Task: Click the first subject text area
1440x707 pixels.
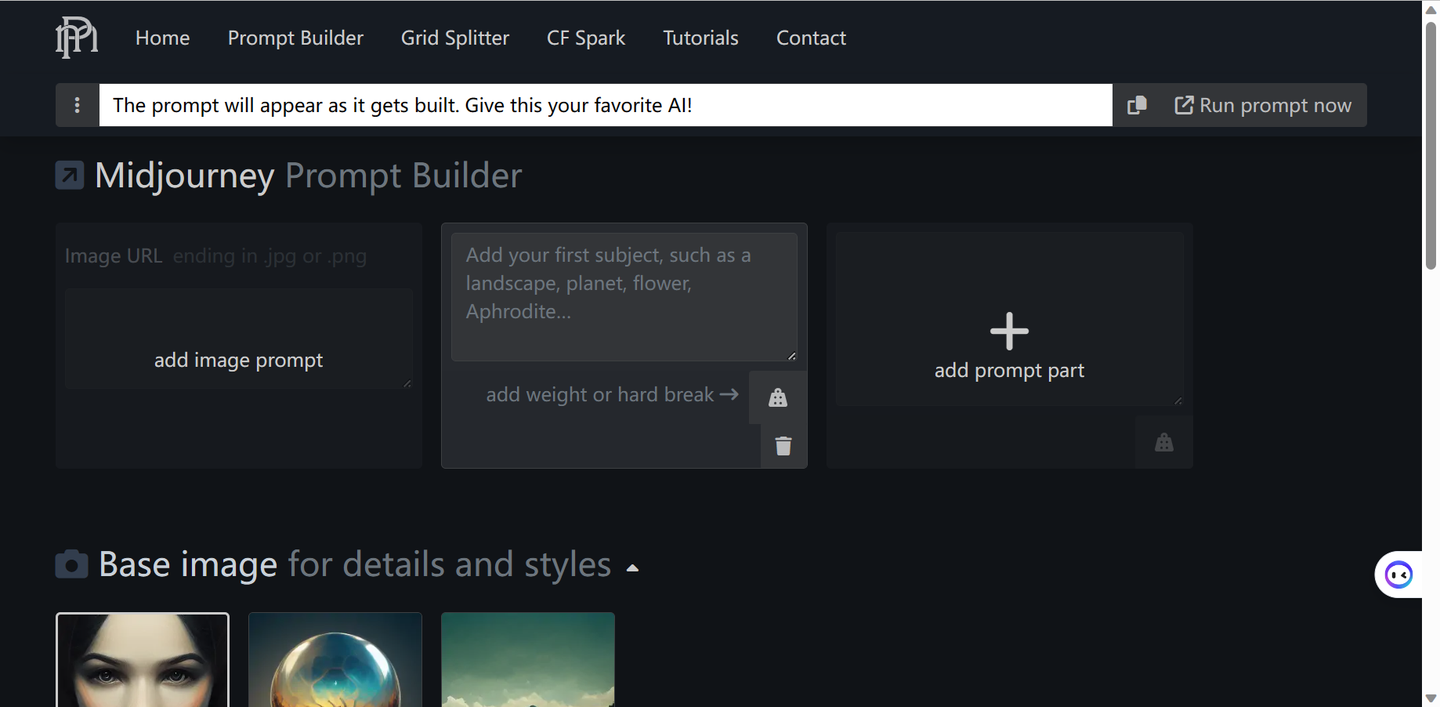Action: (x=624, y=297)
